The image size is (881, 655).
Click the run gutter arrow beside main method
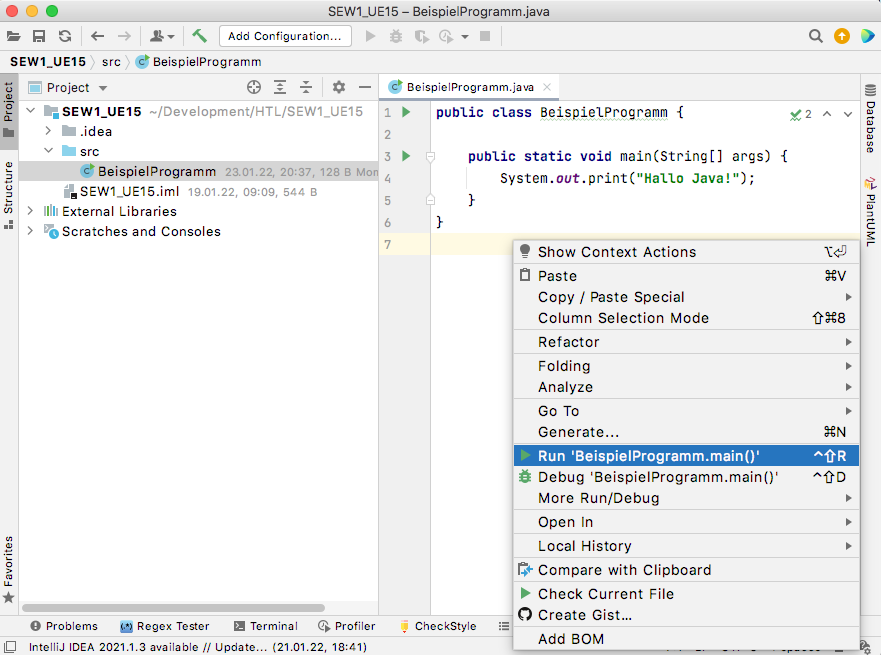coord(406,156)
